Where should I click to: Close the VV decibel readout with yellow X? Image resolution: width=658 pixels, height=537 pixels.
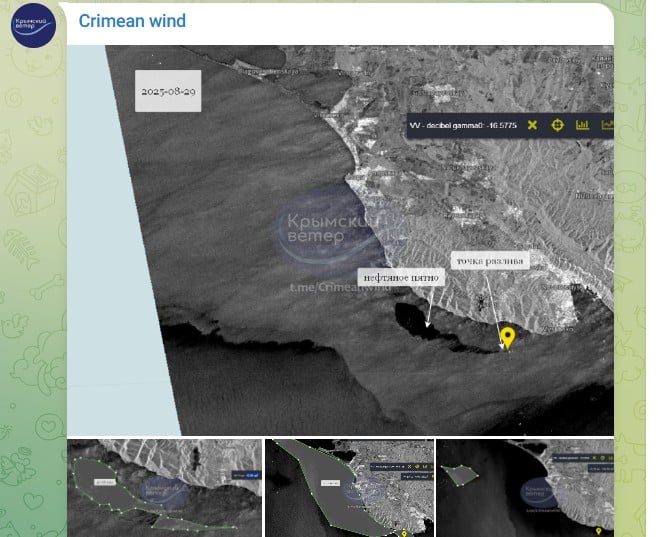532,125
